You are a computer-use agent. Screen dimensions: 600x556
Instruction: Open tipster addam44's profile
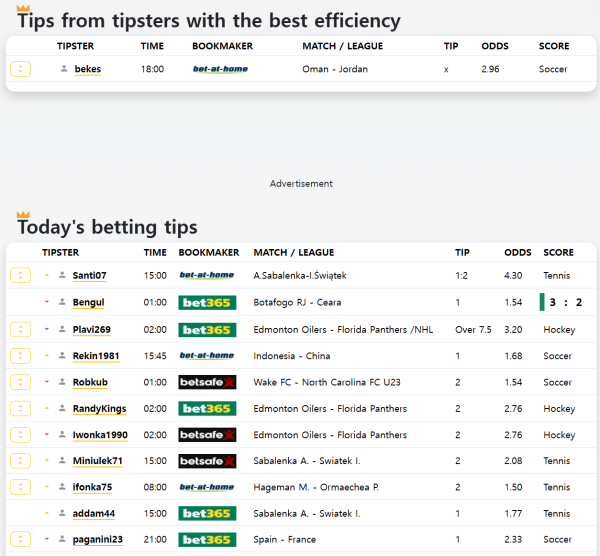(x=93, y=514)
